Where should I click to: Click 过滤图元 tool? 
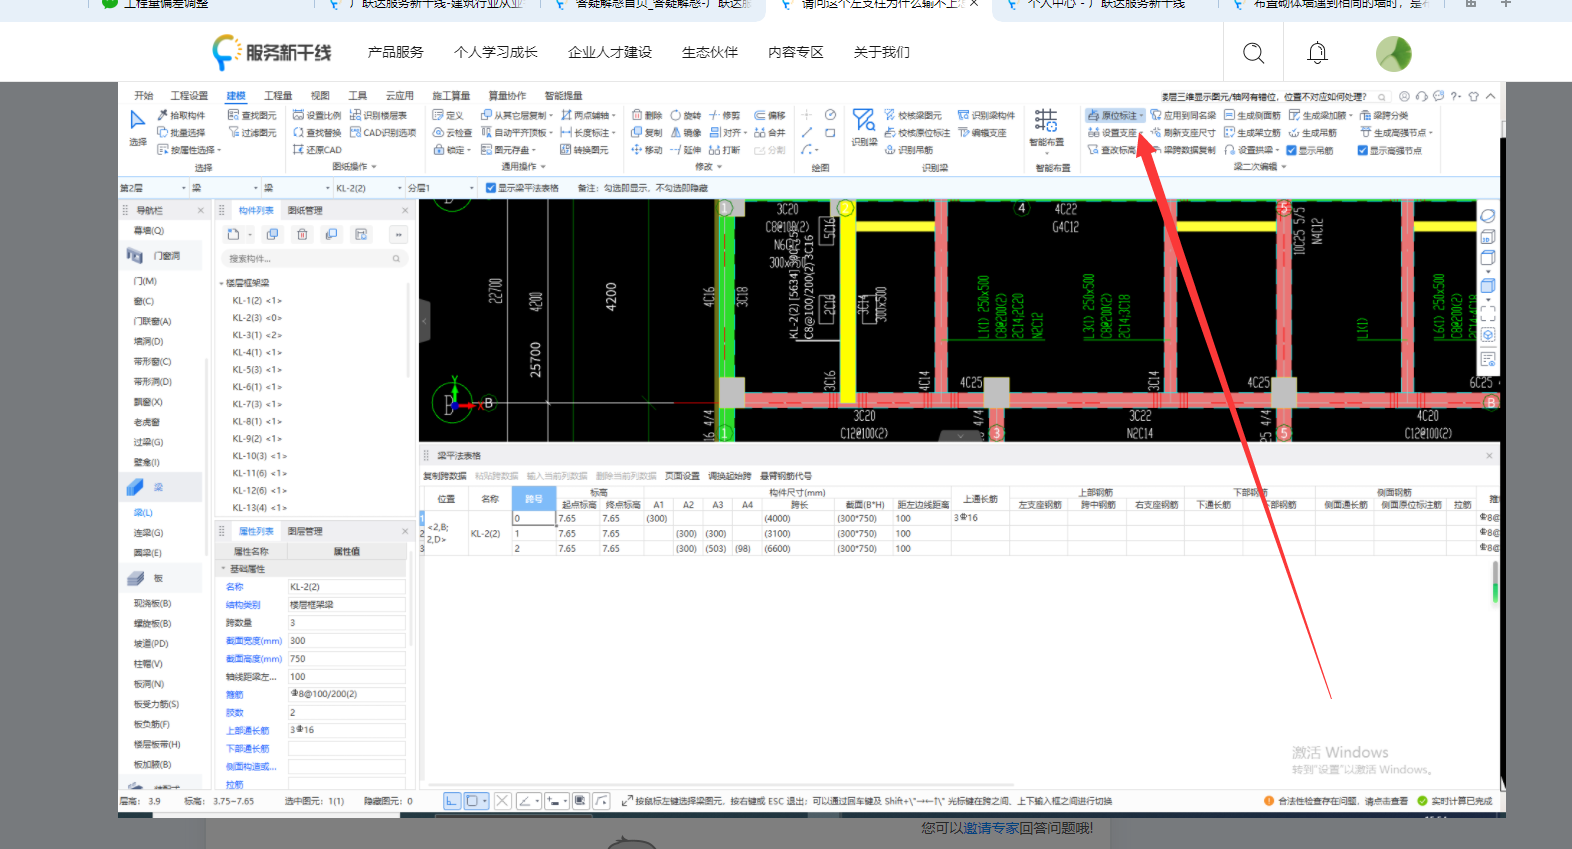252,132
